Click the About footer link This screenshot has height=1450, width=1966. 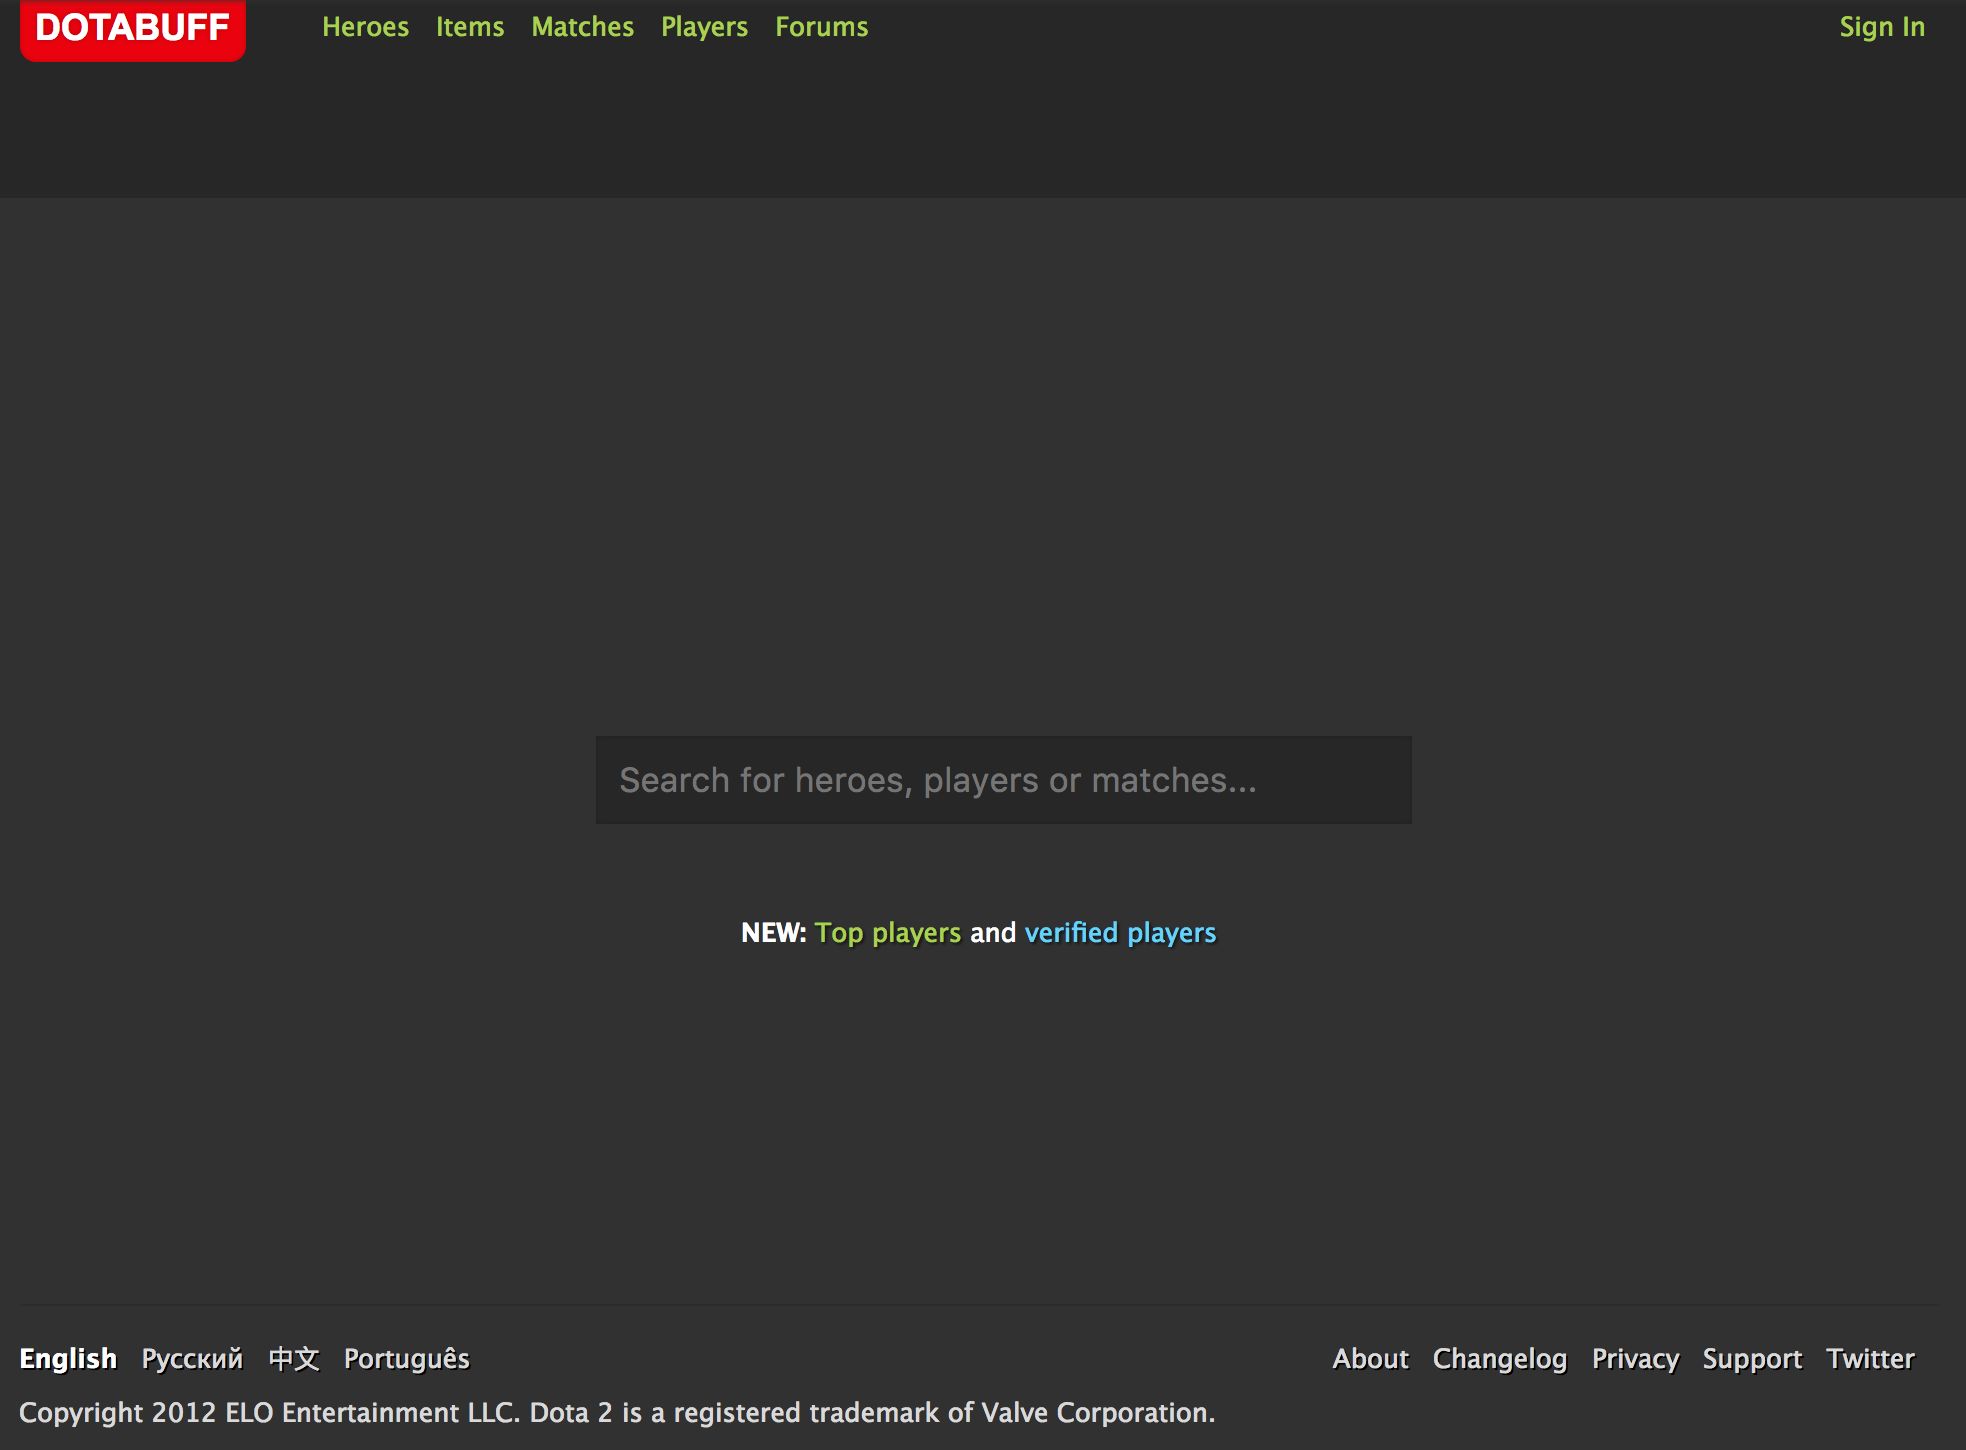1369,1357
